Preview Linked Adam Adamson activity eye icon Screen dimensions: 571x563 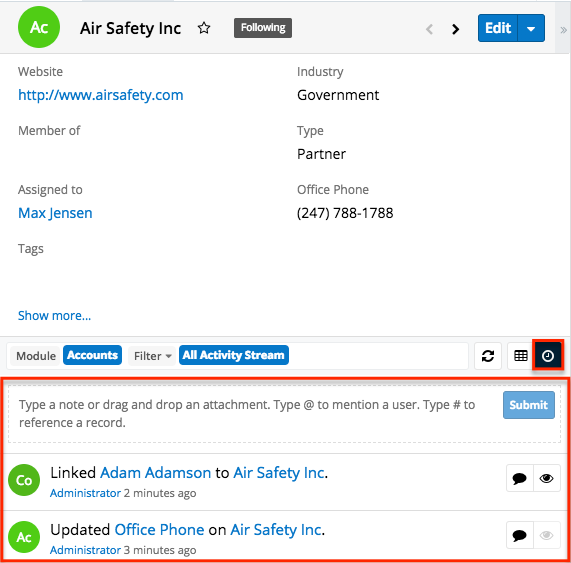pyautogui.click(x=547, y=478)
